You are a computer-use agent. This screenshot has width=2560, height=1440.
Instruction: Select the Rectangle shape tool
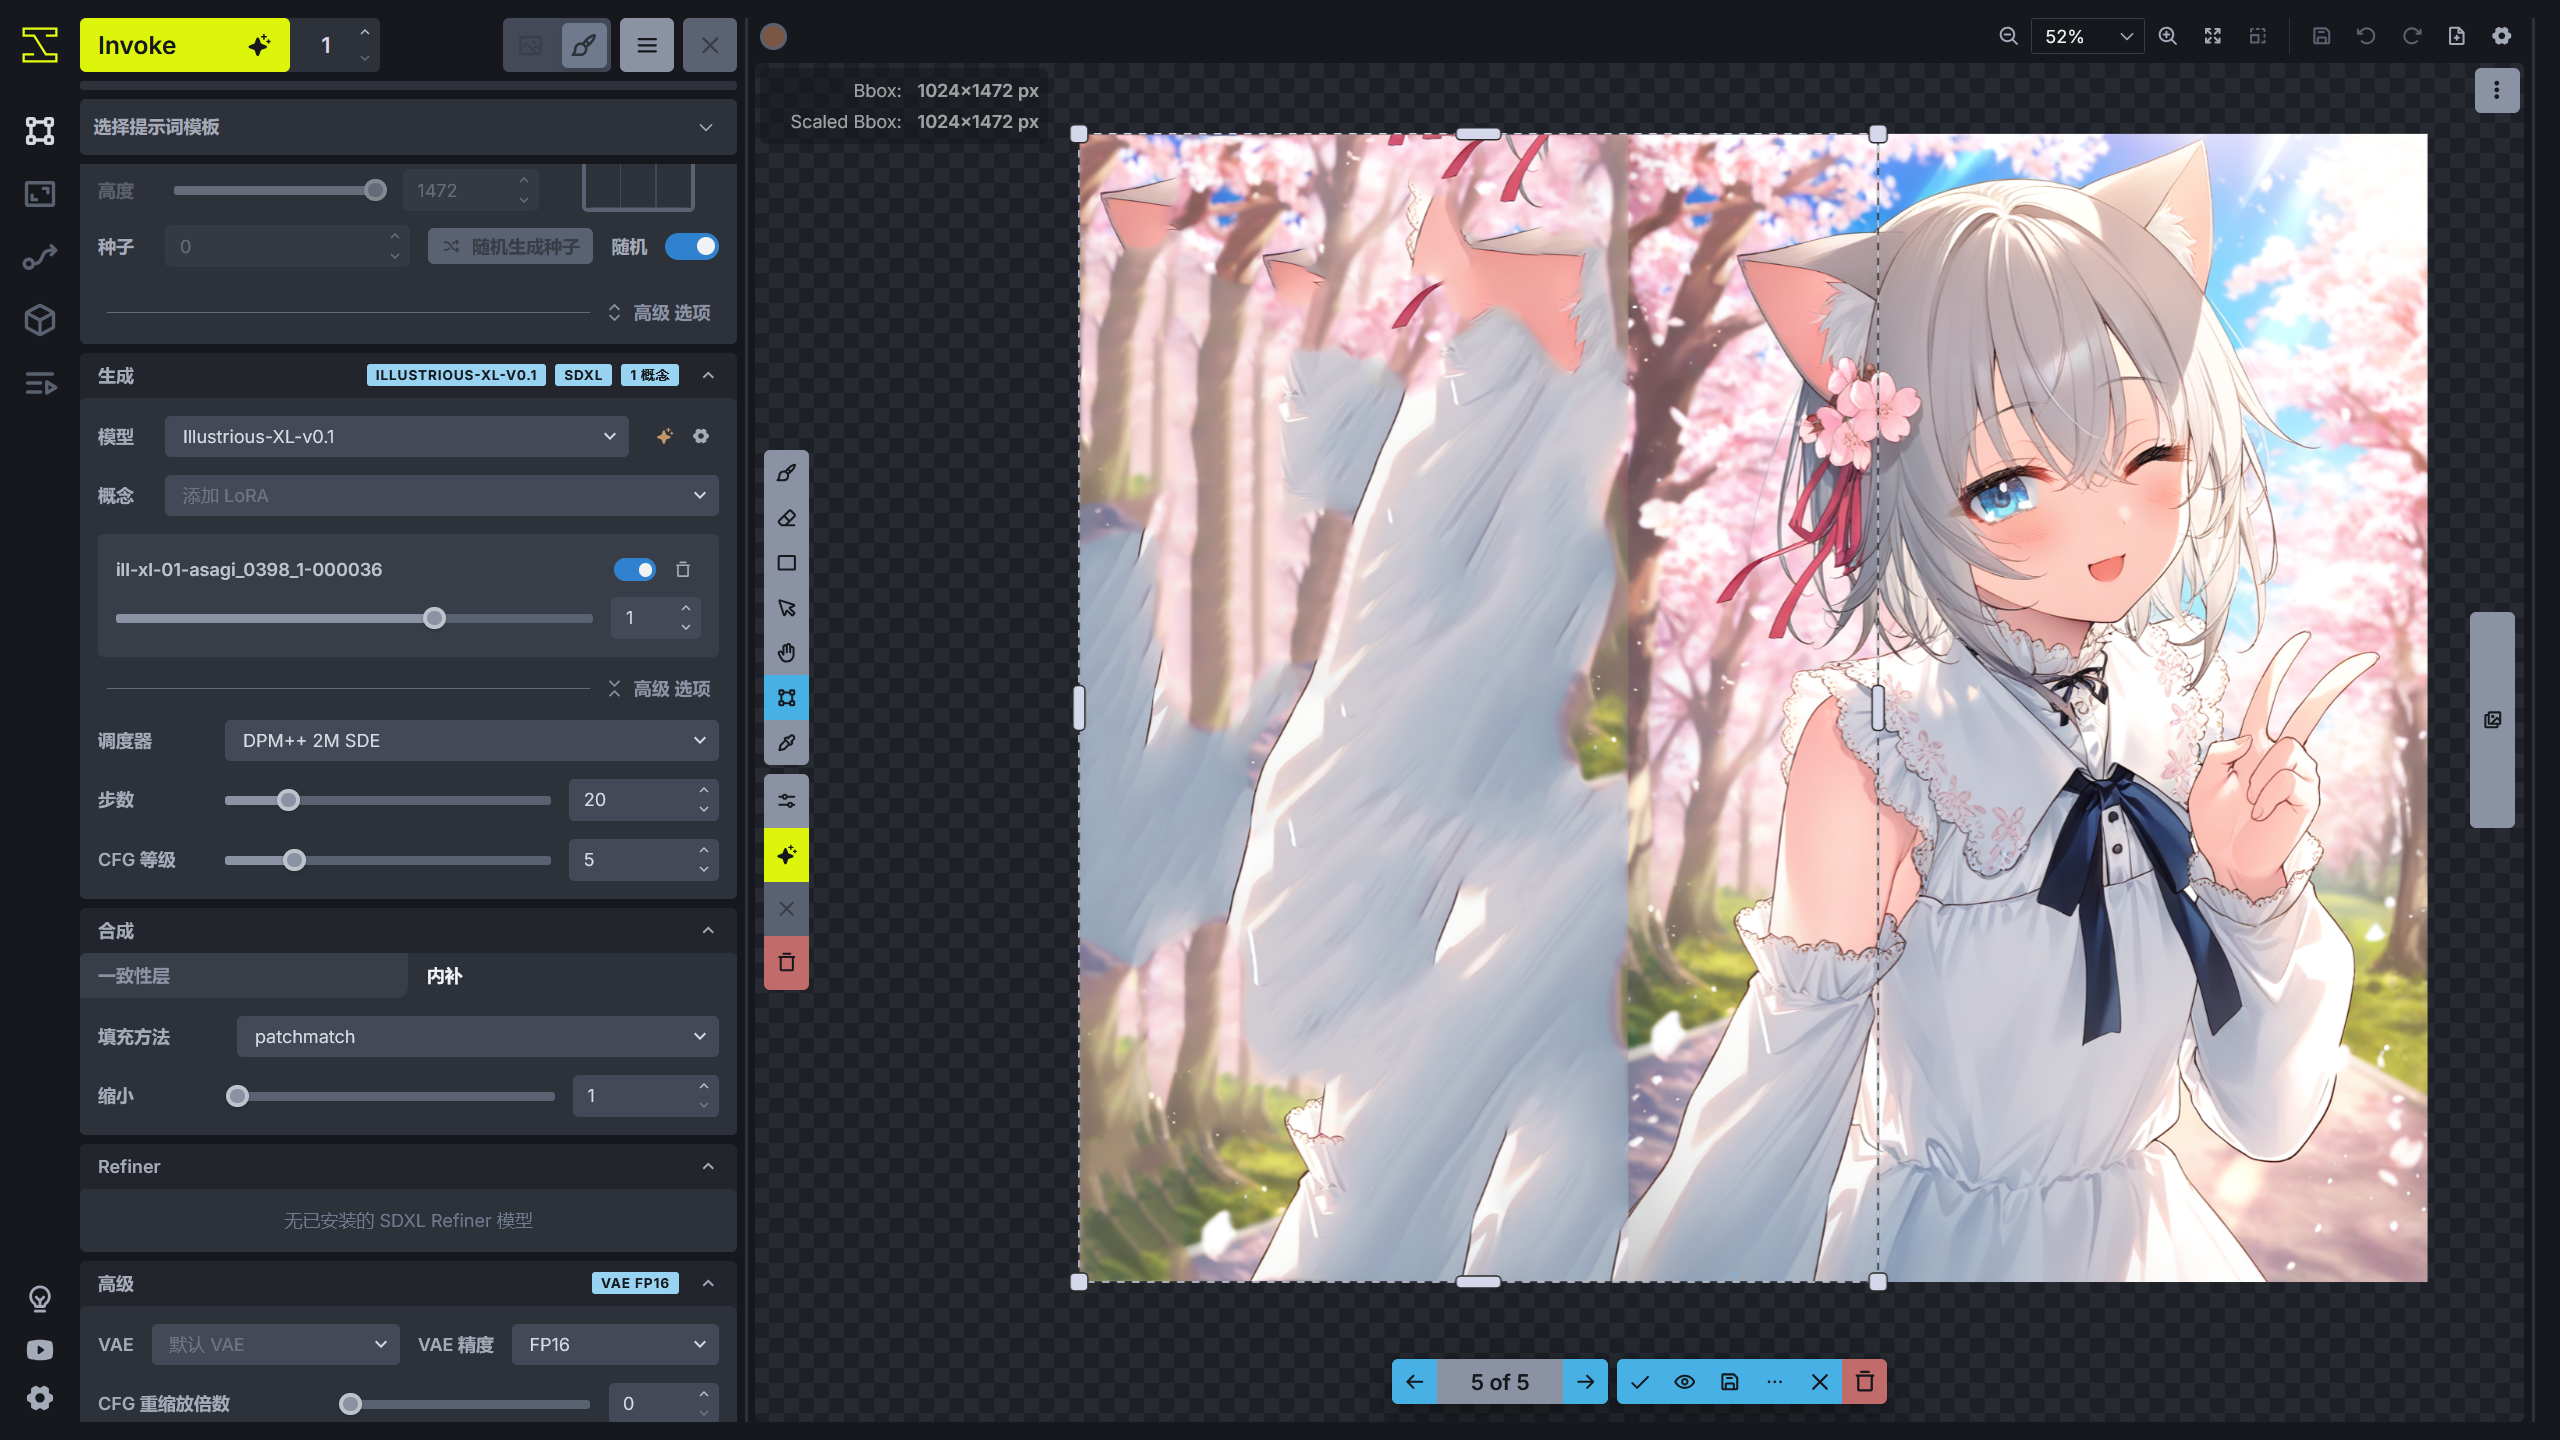point(786,563)
